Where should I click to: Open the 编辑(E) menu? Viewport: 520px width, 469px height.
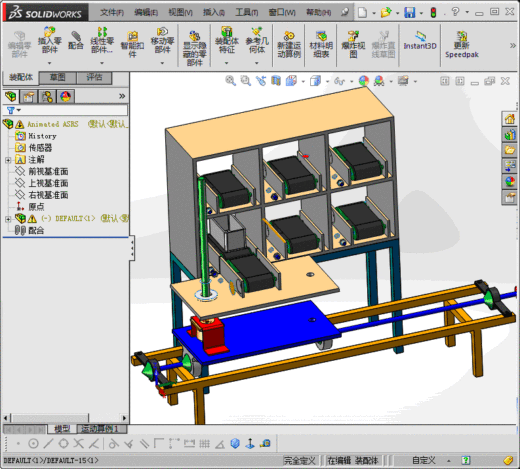pos(146,13)
